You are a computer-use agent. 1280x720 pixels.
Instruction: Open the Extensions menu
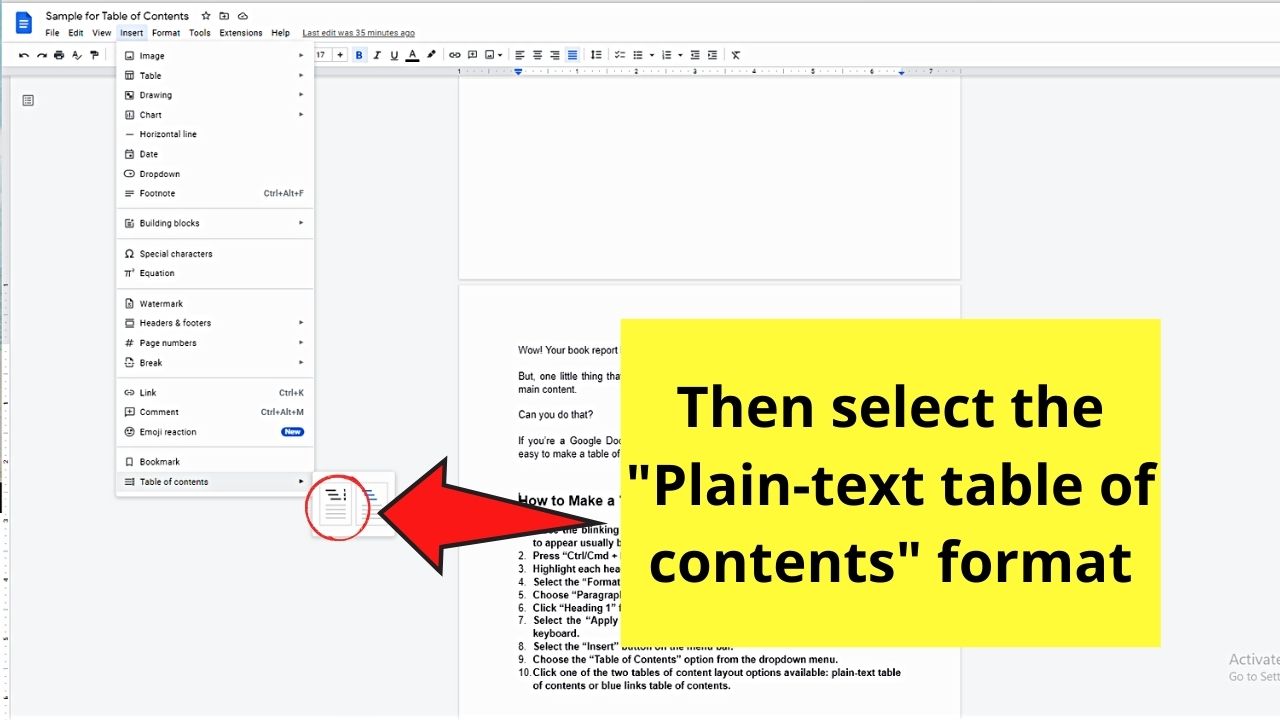click(240, 32)
